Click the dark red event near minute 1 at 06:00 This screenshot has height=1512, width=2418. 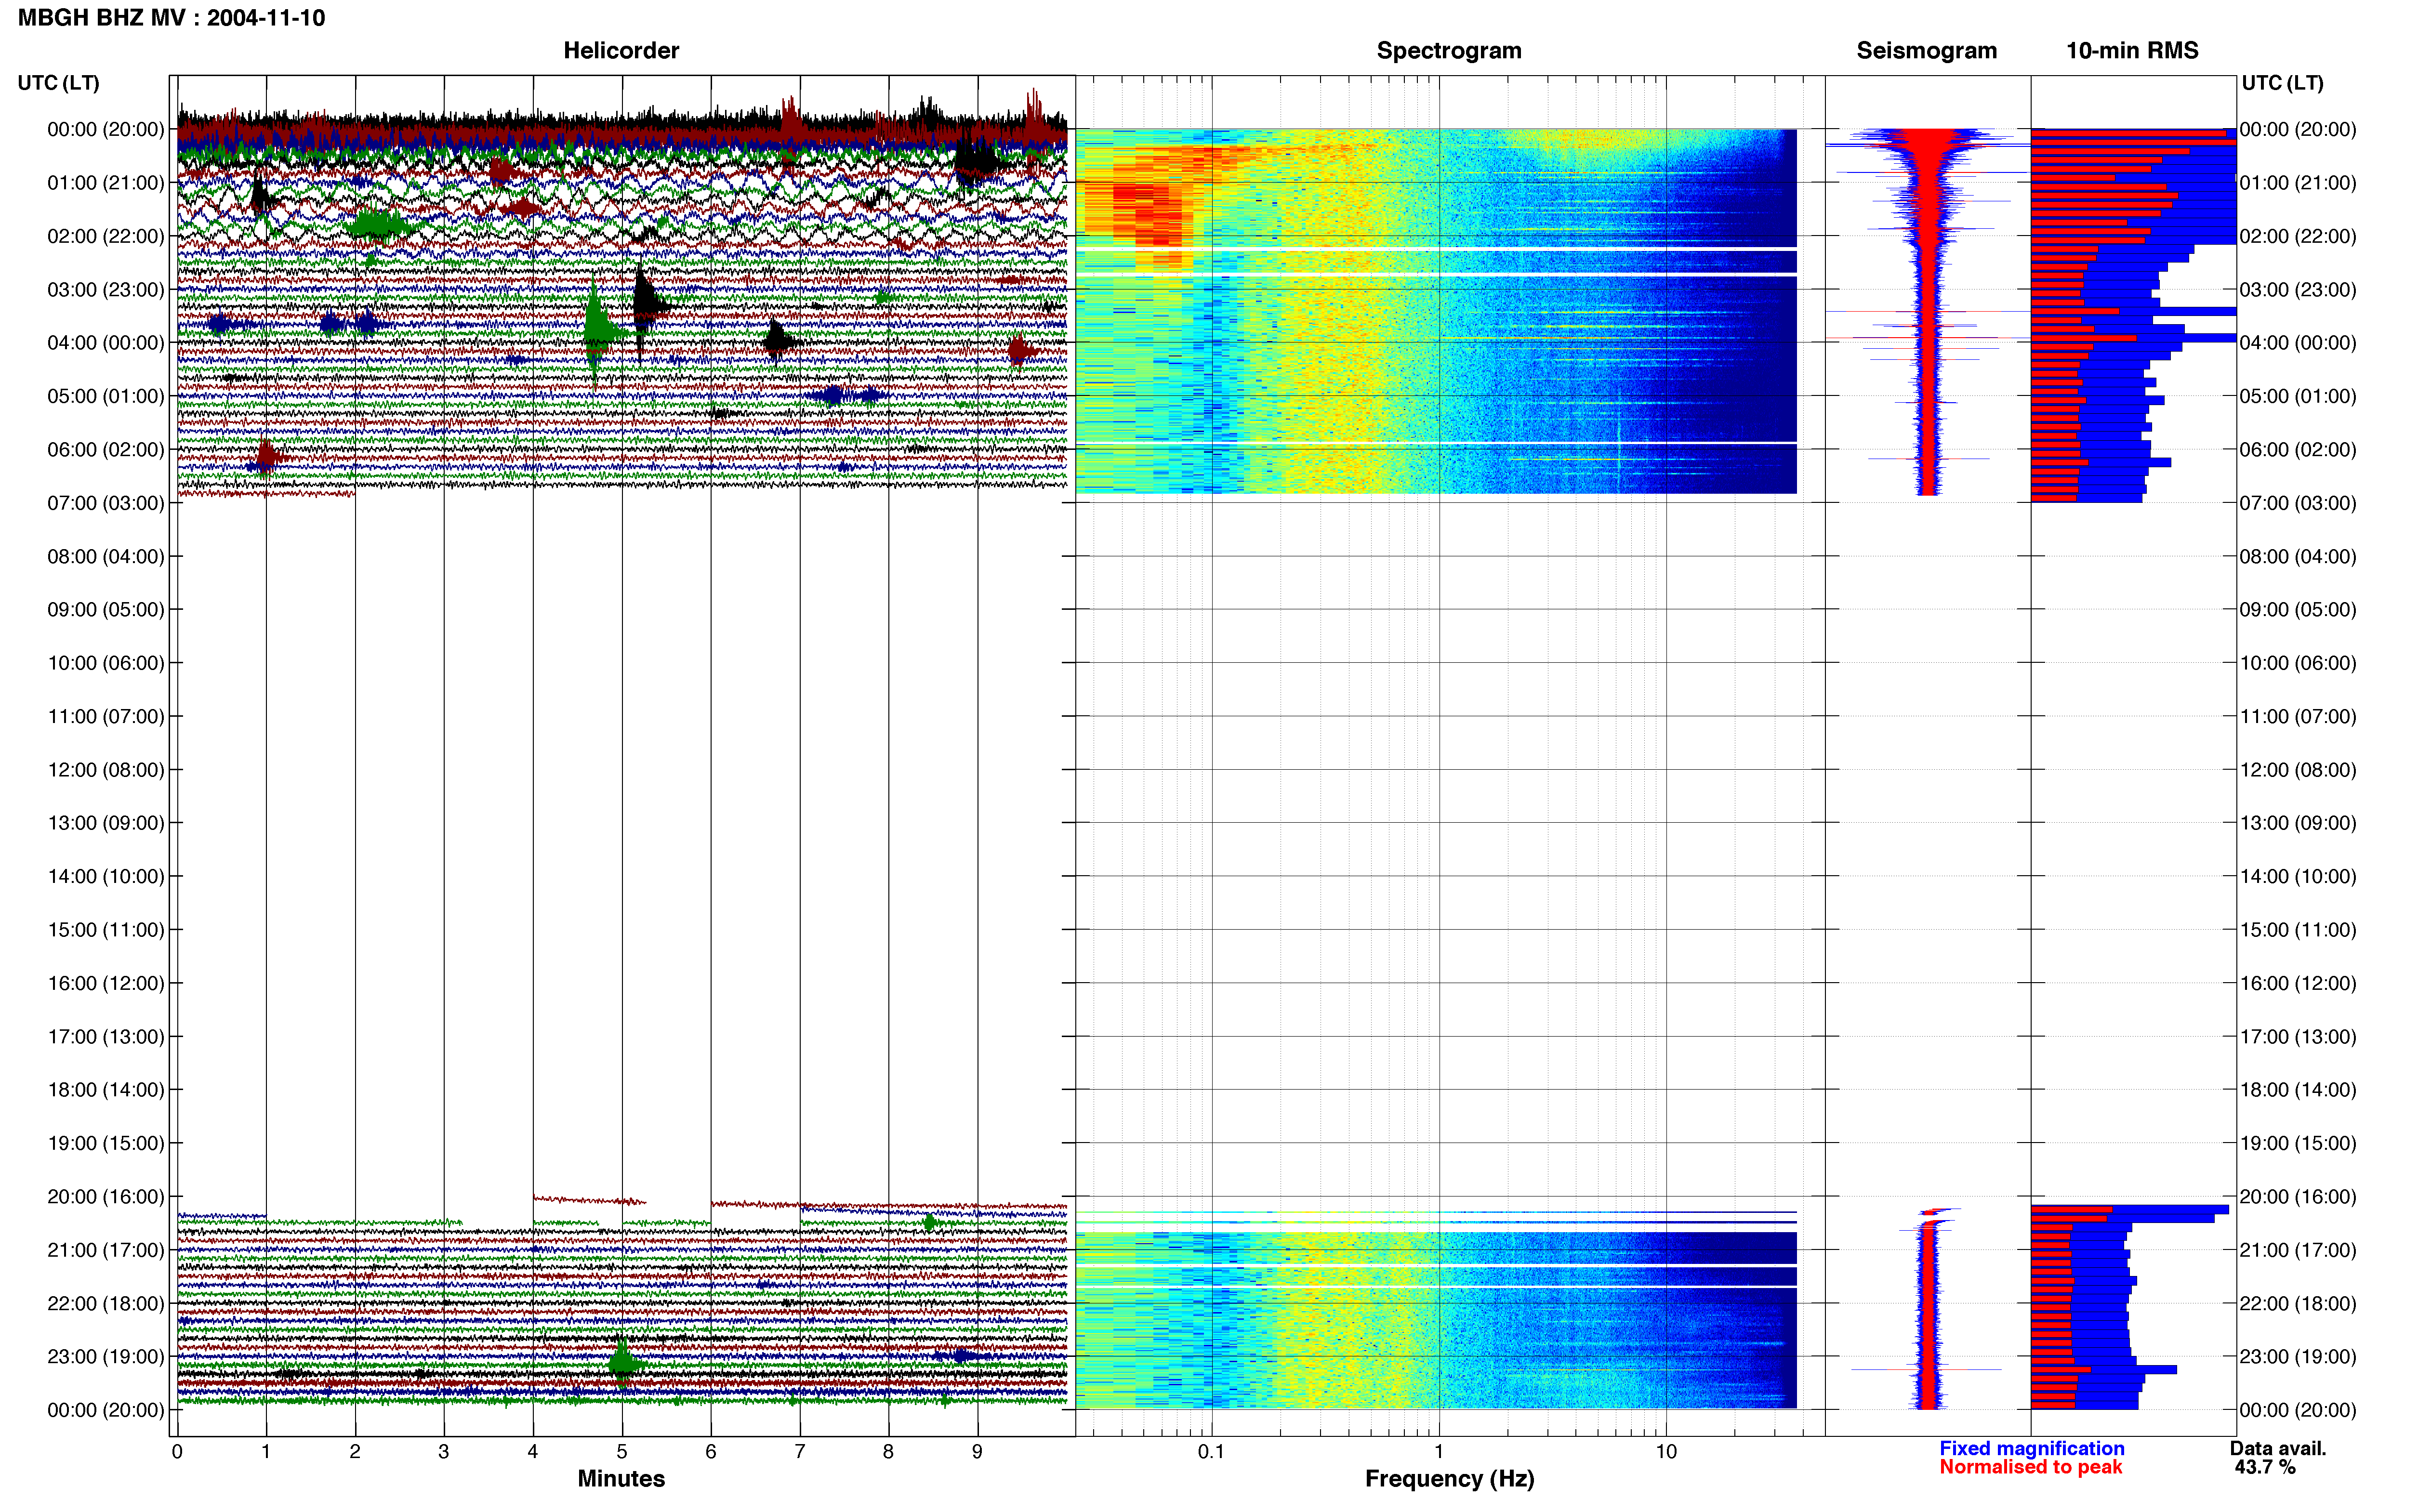point(267,456)
